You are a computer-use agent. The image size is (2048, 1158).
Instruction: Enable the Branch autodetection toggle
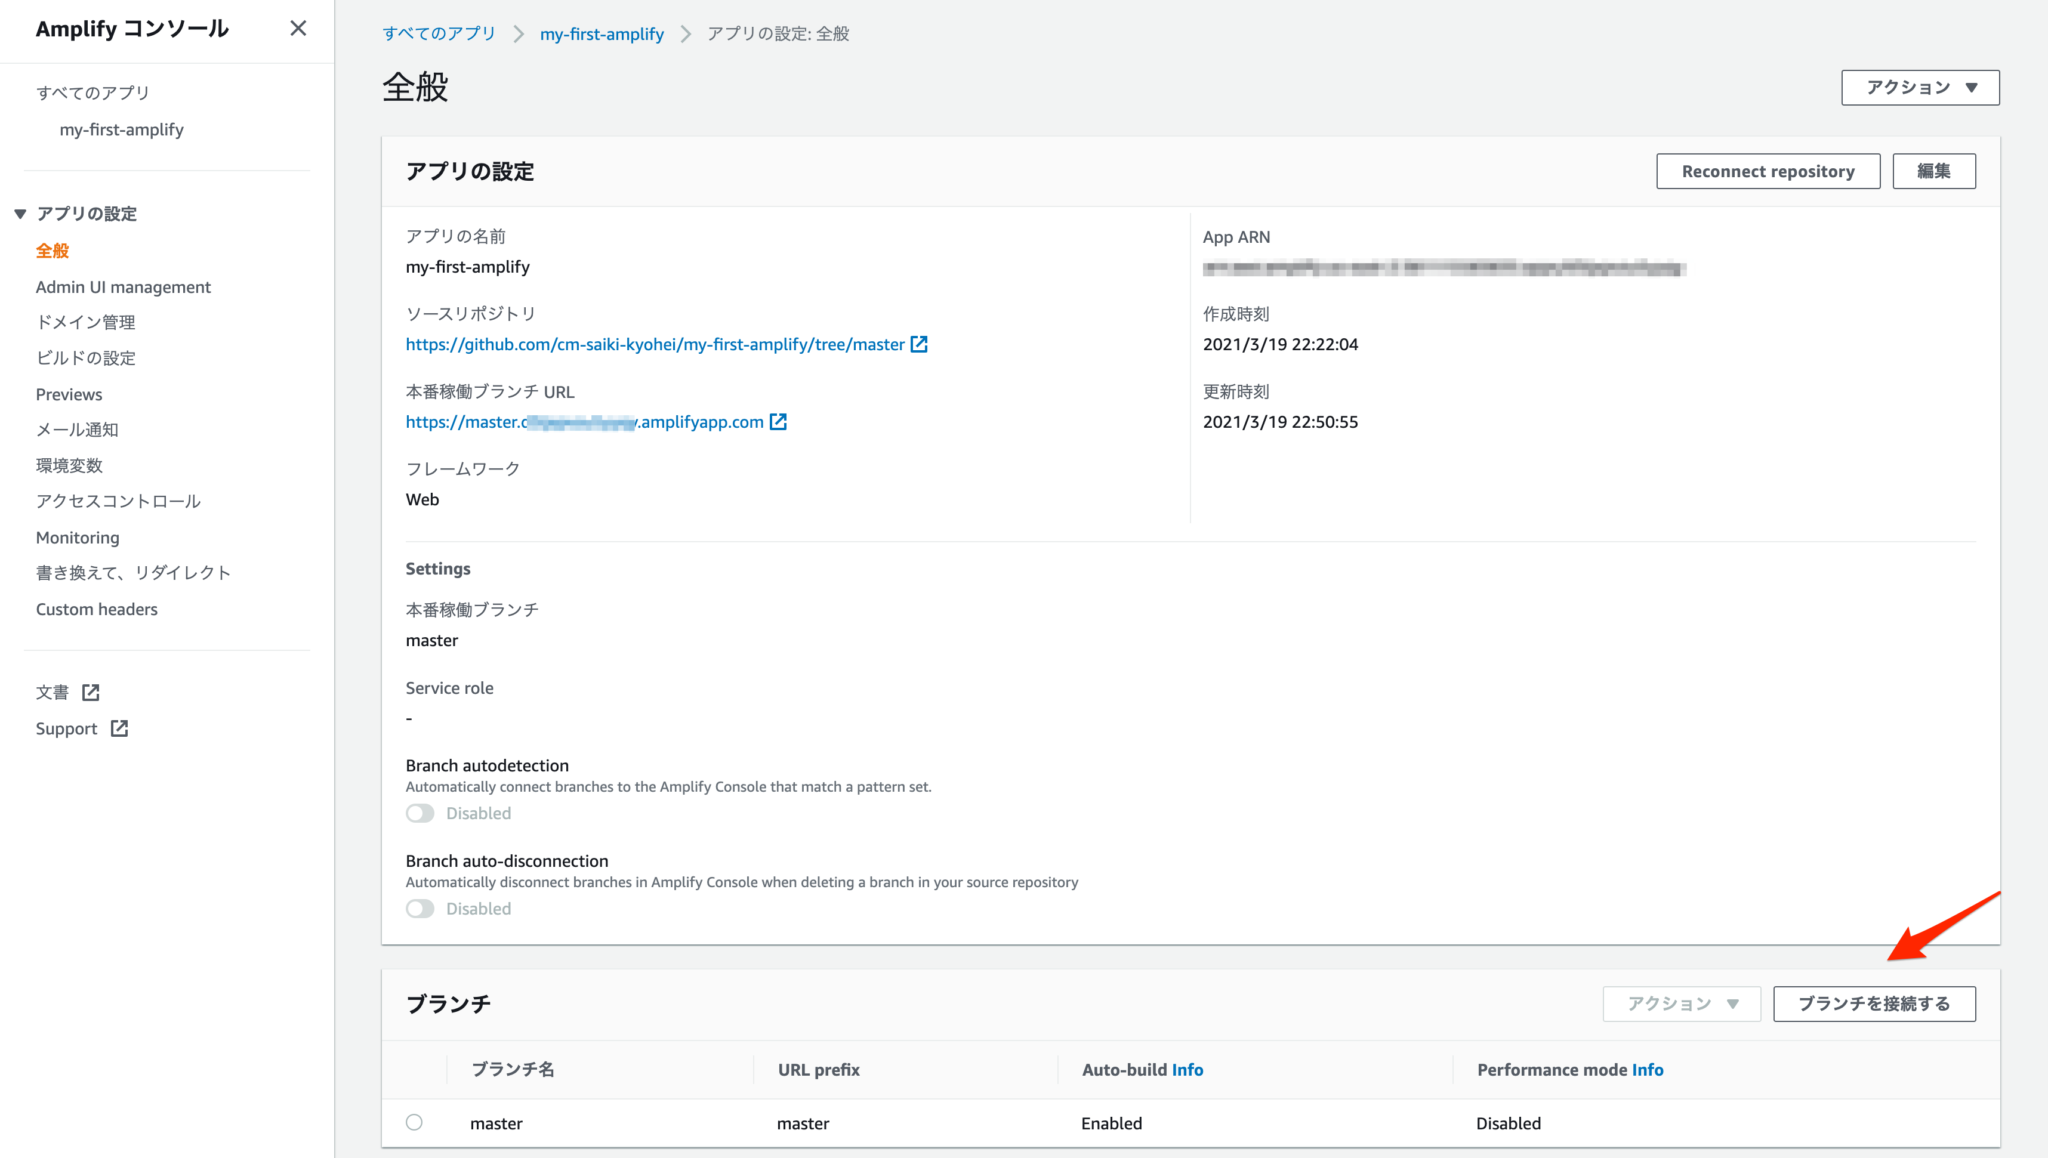point(420,813)
